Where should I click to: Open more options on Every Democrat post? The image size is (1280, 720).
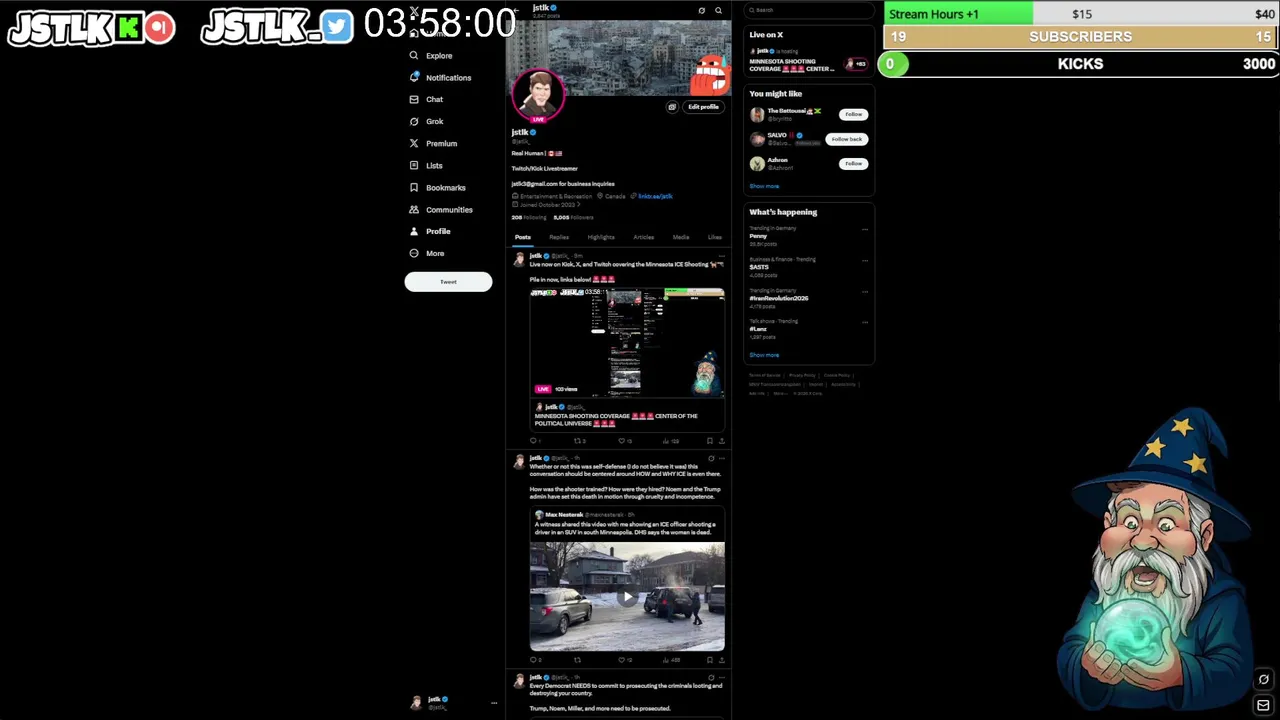pyautogui.click(x=721, y=677)
